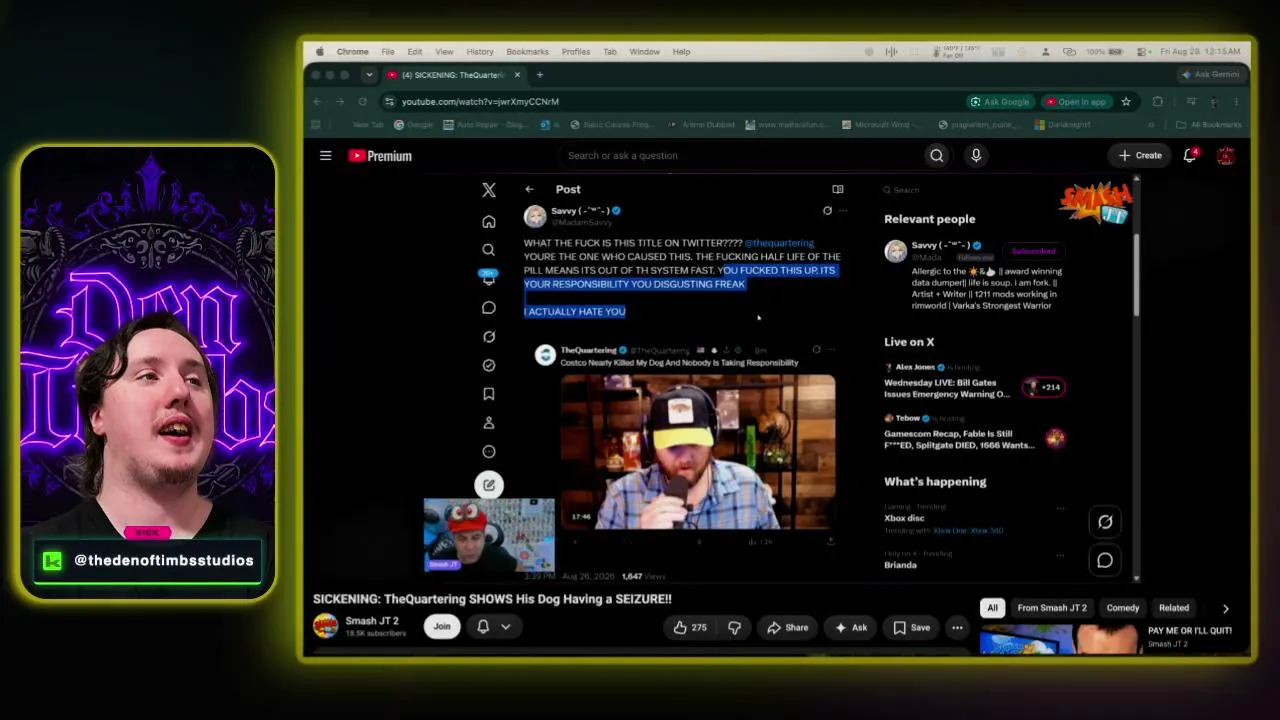Go forward using Chrome's forward arrow
Viewport: 1280px width, 720px height.
point(340,101)
